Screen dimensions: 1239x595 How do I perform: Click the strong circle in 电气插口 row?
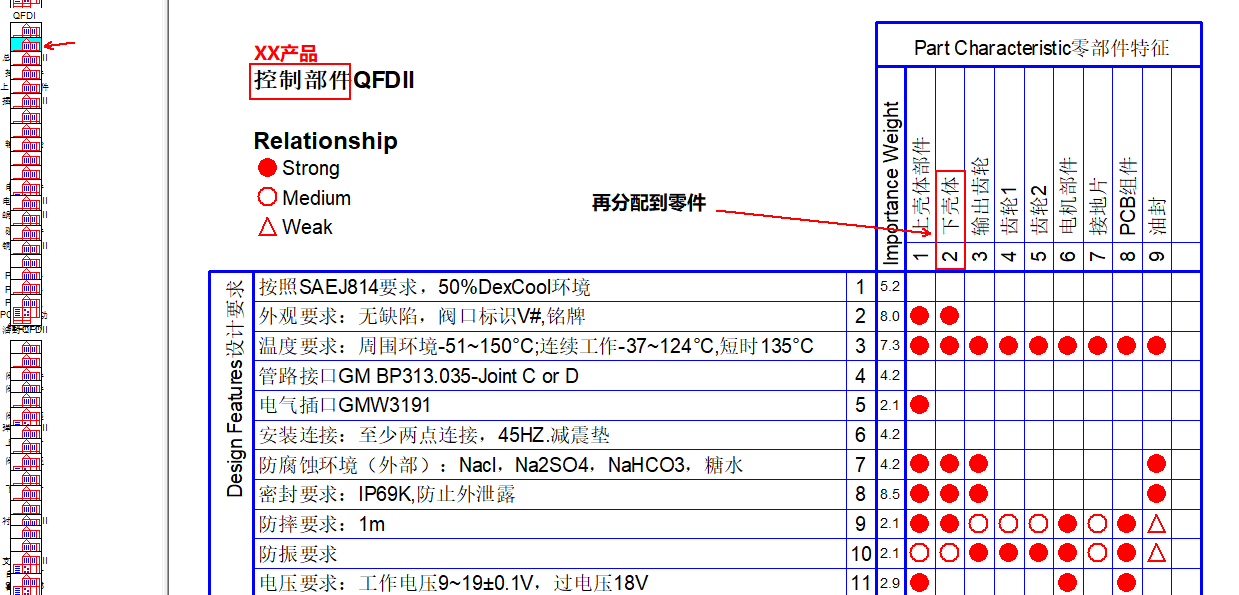920,405
